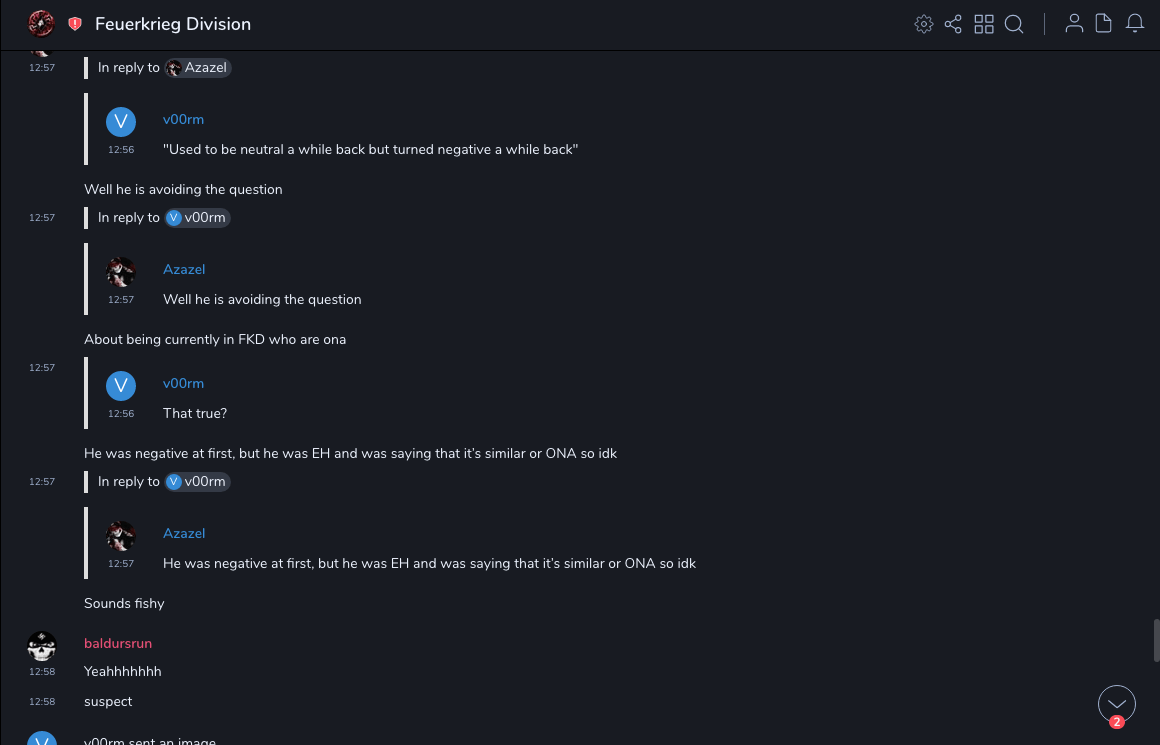Click baldursrun's skull avatar
Image resolution: width=1160 pixels, height=745 pixels.
[x=41, y=647]
